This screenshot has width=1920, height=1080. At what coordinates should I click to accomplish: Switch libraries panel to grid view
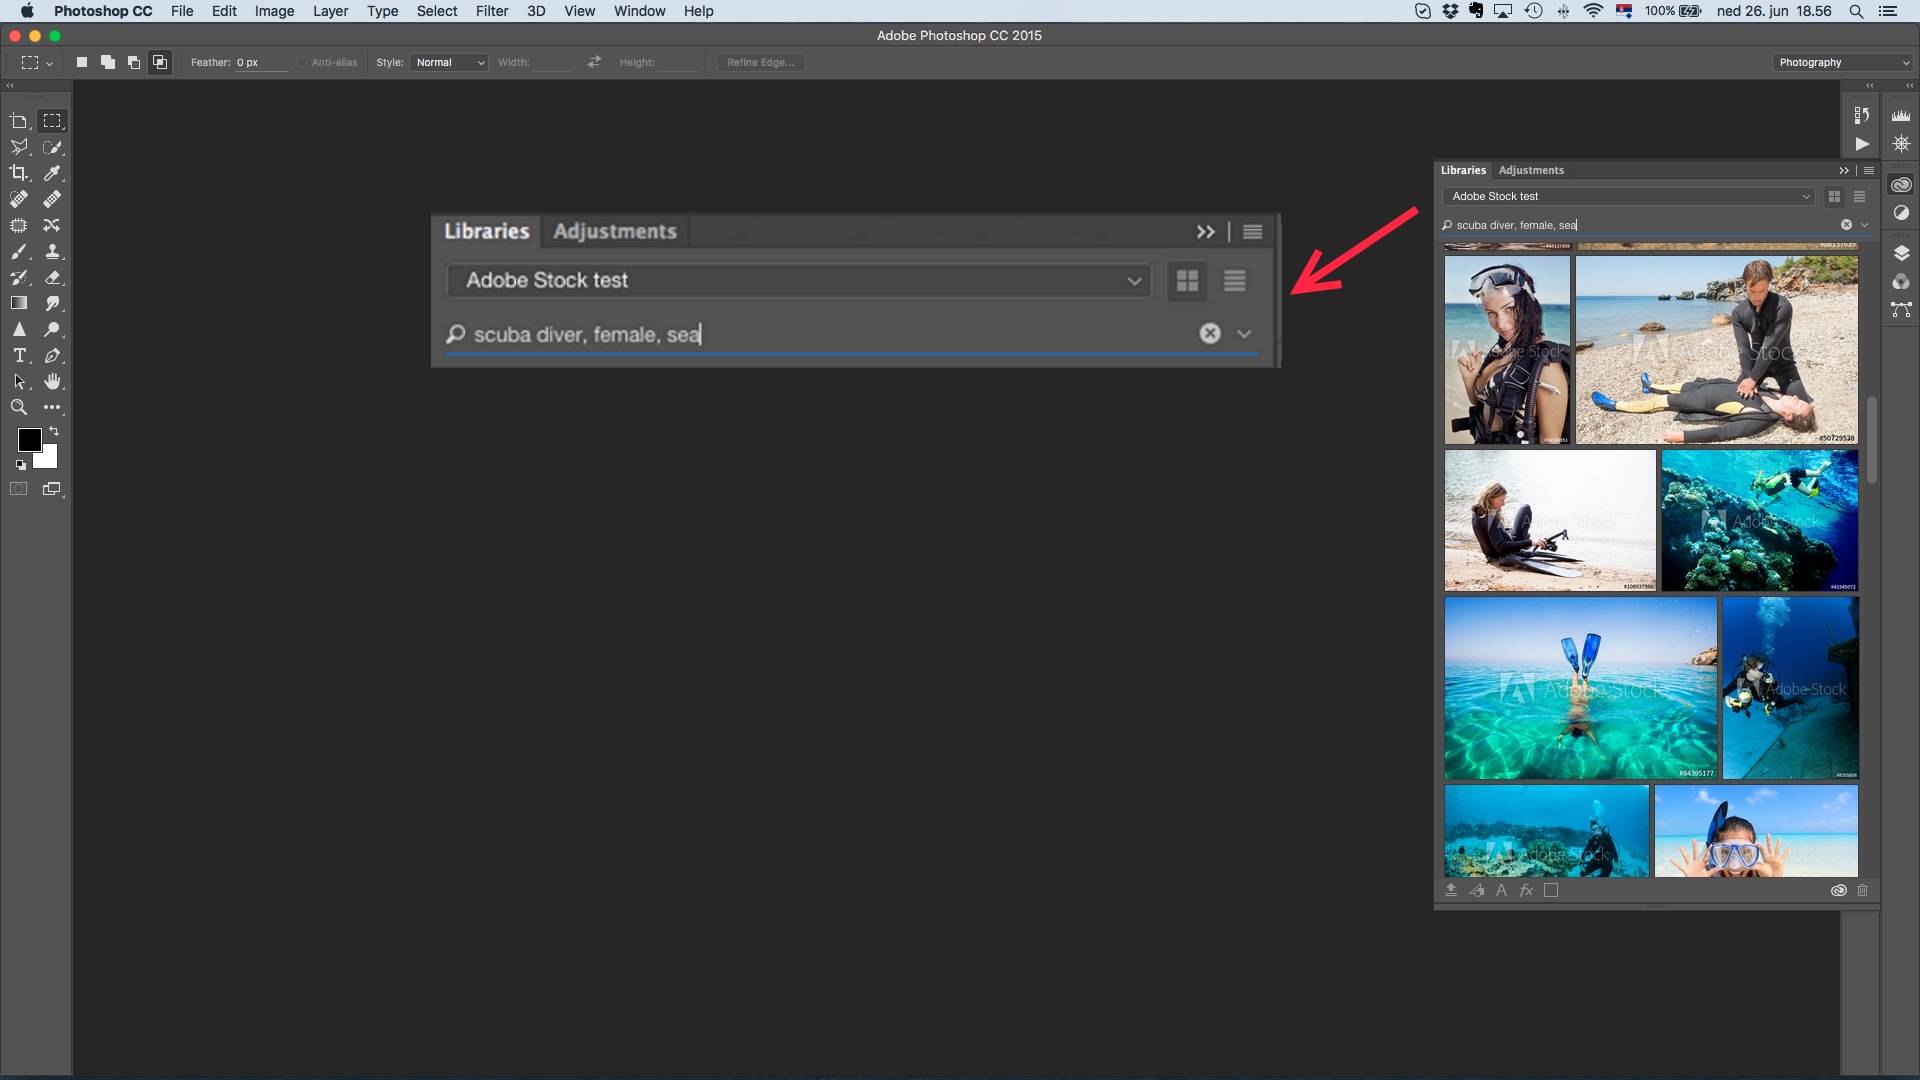[x=1834, y=197]
